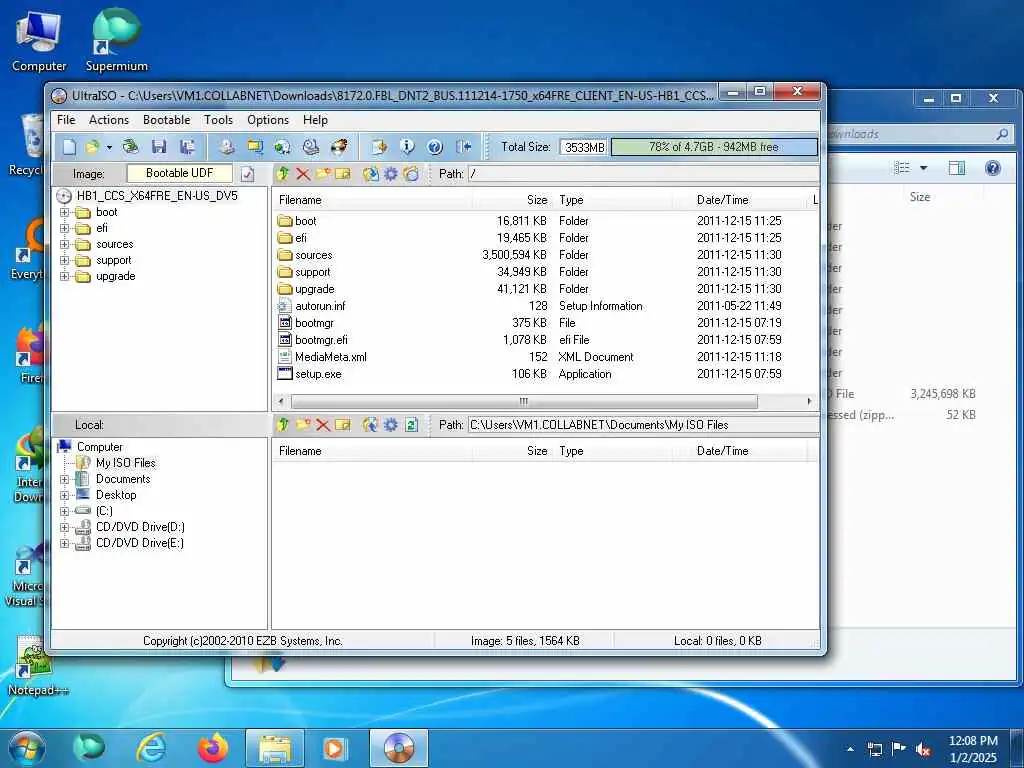Select HB1_CCS_X64FRE_EN-US_DV5 root tree node
1024x768 pixels.
pos(157,196)
